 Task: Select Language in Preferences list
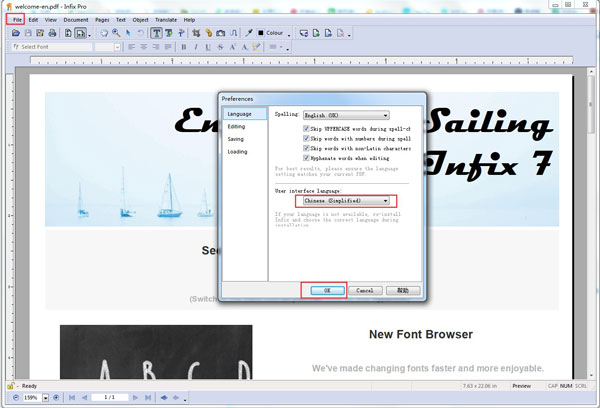point(245,114)
